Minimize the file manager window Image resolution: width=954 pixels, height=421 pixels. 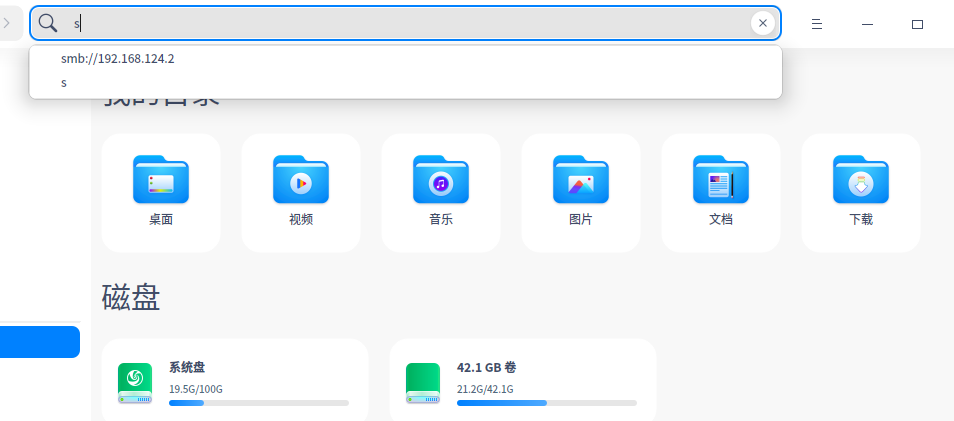pos(868,24)
